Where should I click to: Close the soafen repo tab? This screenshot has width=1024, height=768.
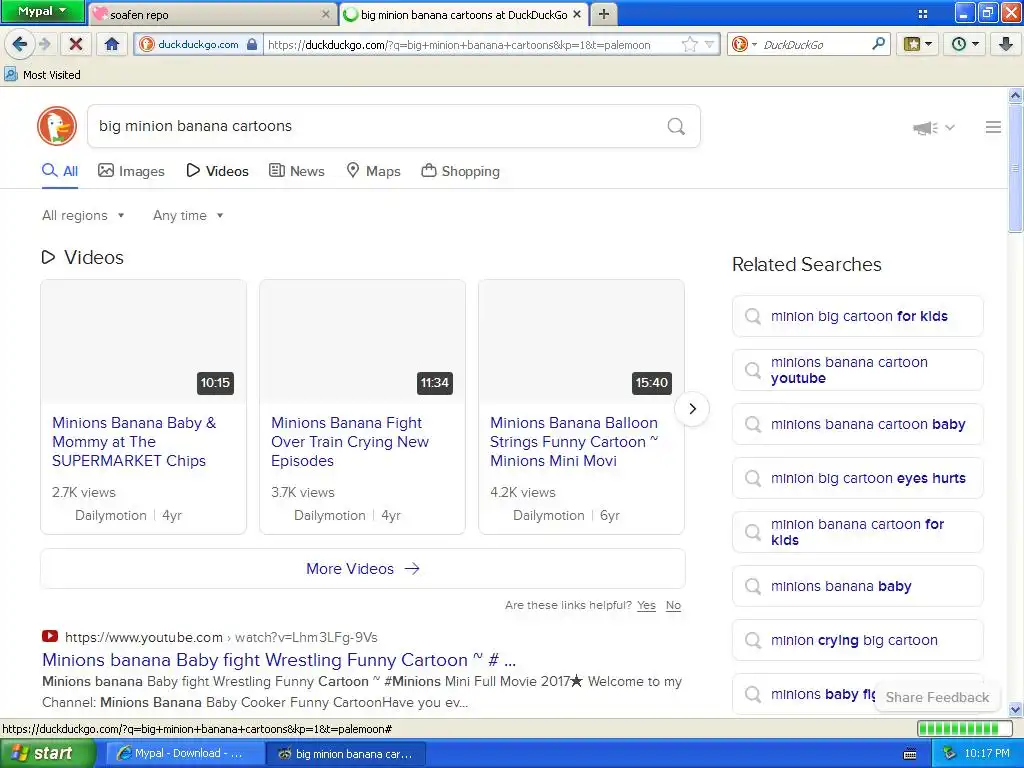pos(326,14)
